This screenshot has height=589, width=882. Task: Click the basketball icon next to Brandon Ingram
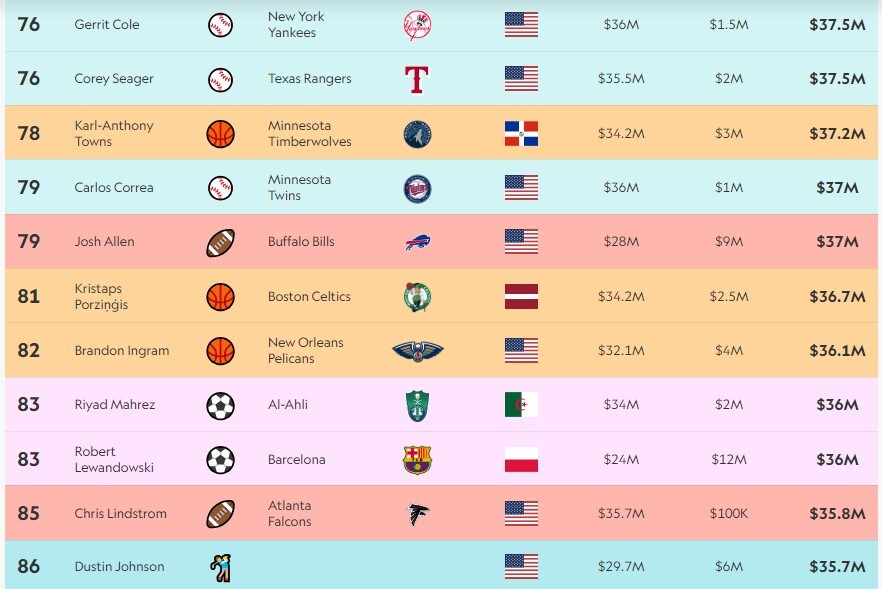tap(220, 351)
